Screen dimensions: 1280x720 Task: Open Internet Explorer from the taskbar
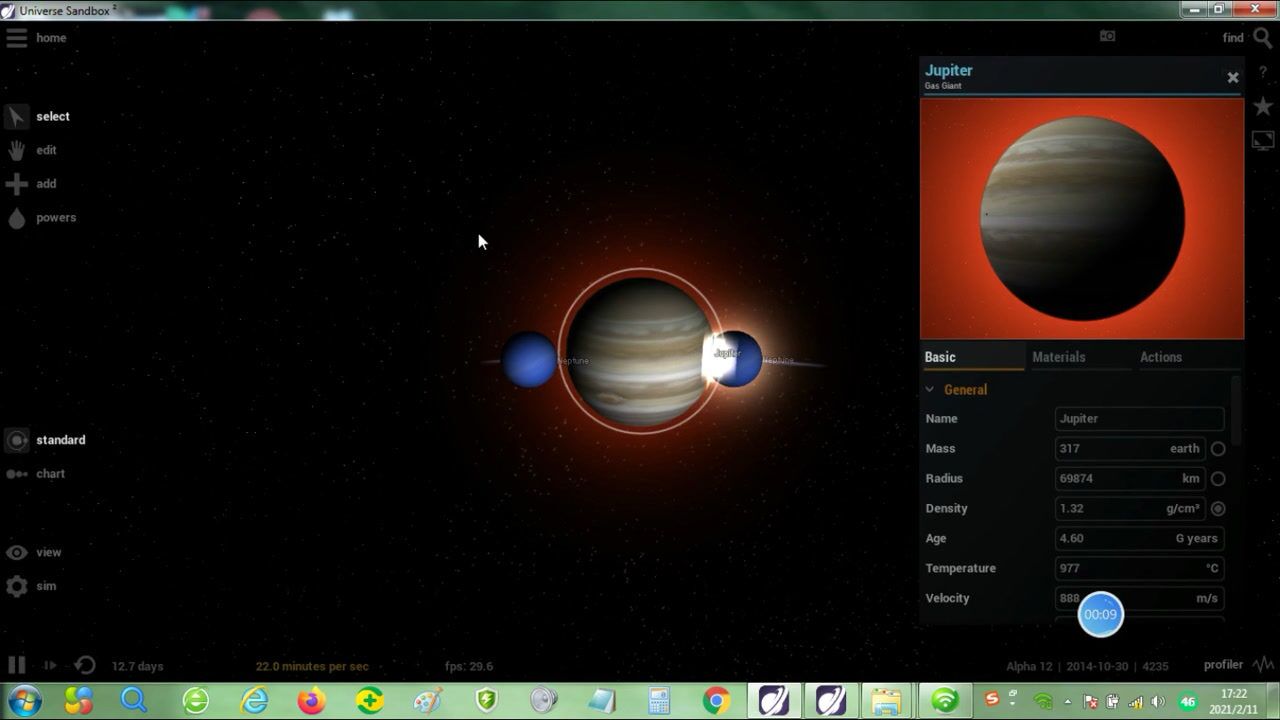pos(255,701)
